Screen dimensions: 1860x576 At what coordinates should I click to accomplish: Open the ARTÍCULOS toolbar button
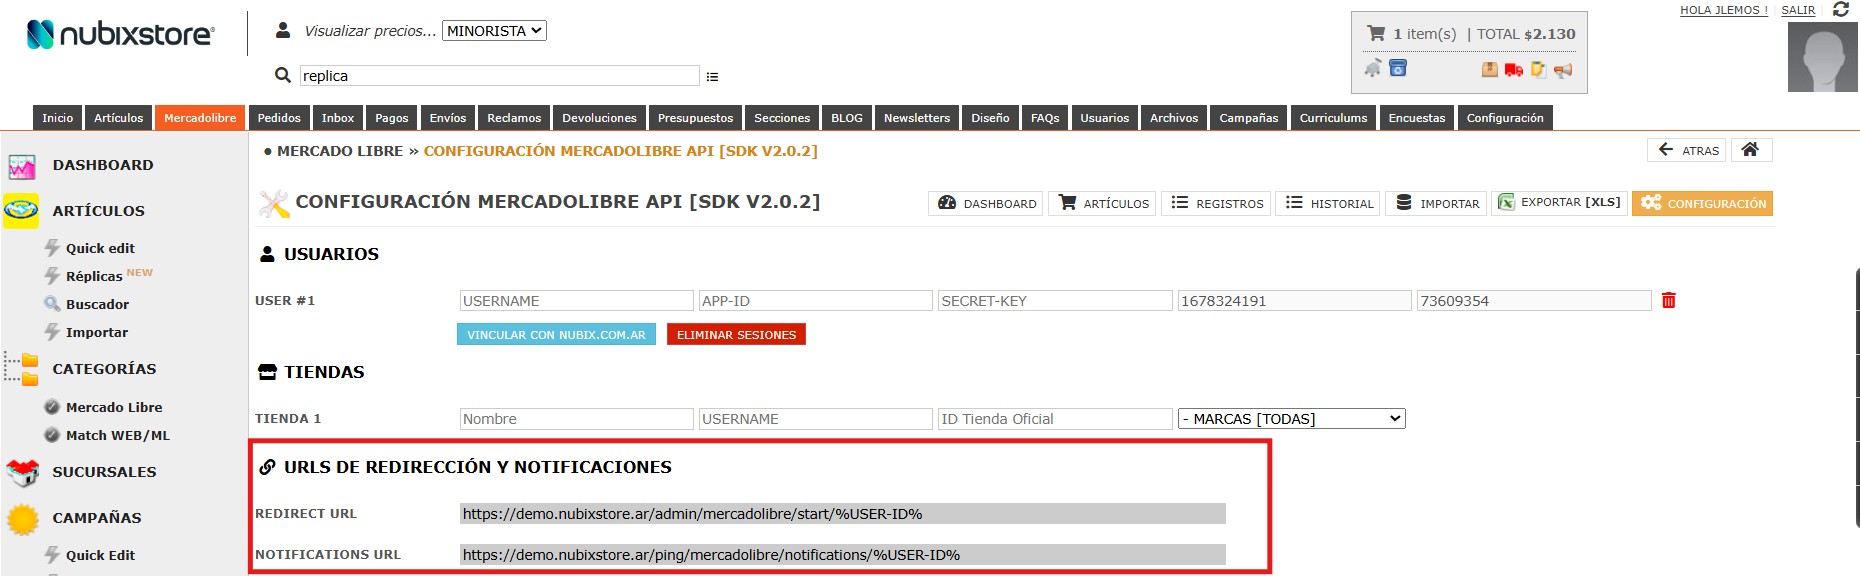click(1104, 203)
